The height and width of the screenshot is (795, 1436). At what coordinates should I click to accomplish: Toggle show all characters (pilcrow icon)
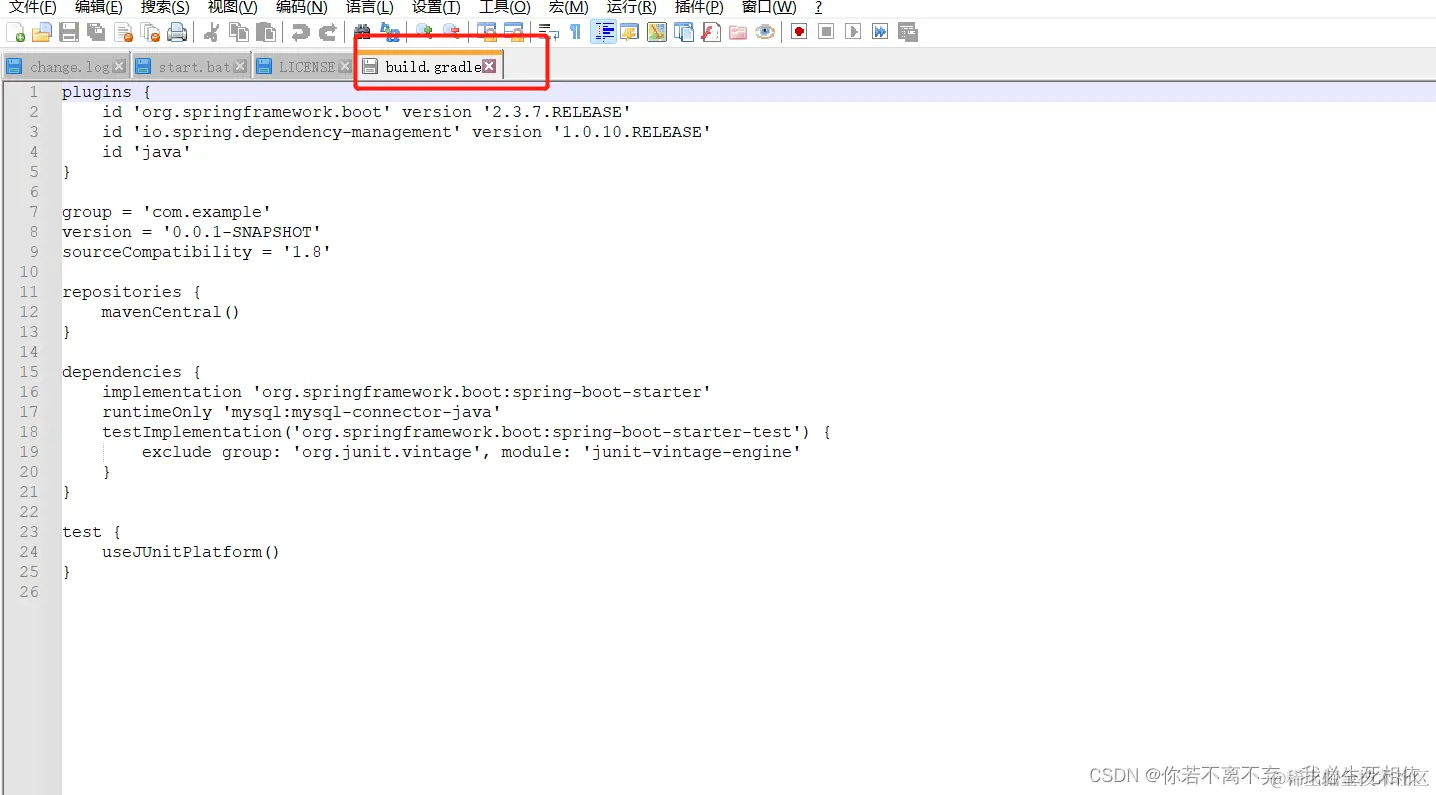tap(575, 32)
